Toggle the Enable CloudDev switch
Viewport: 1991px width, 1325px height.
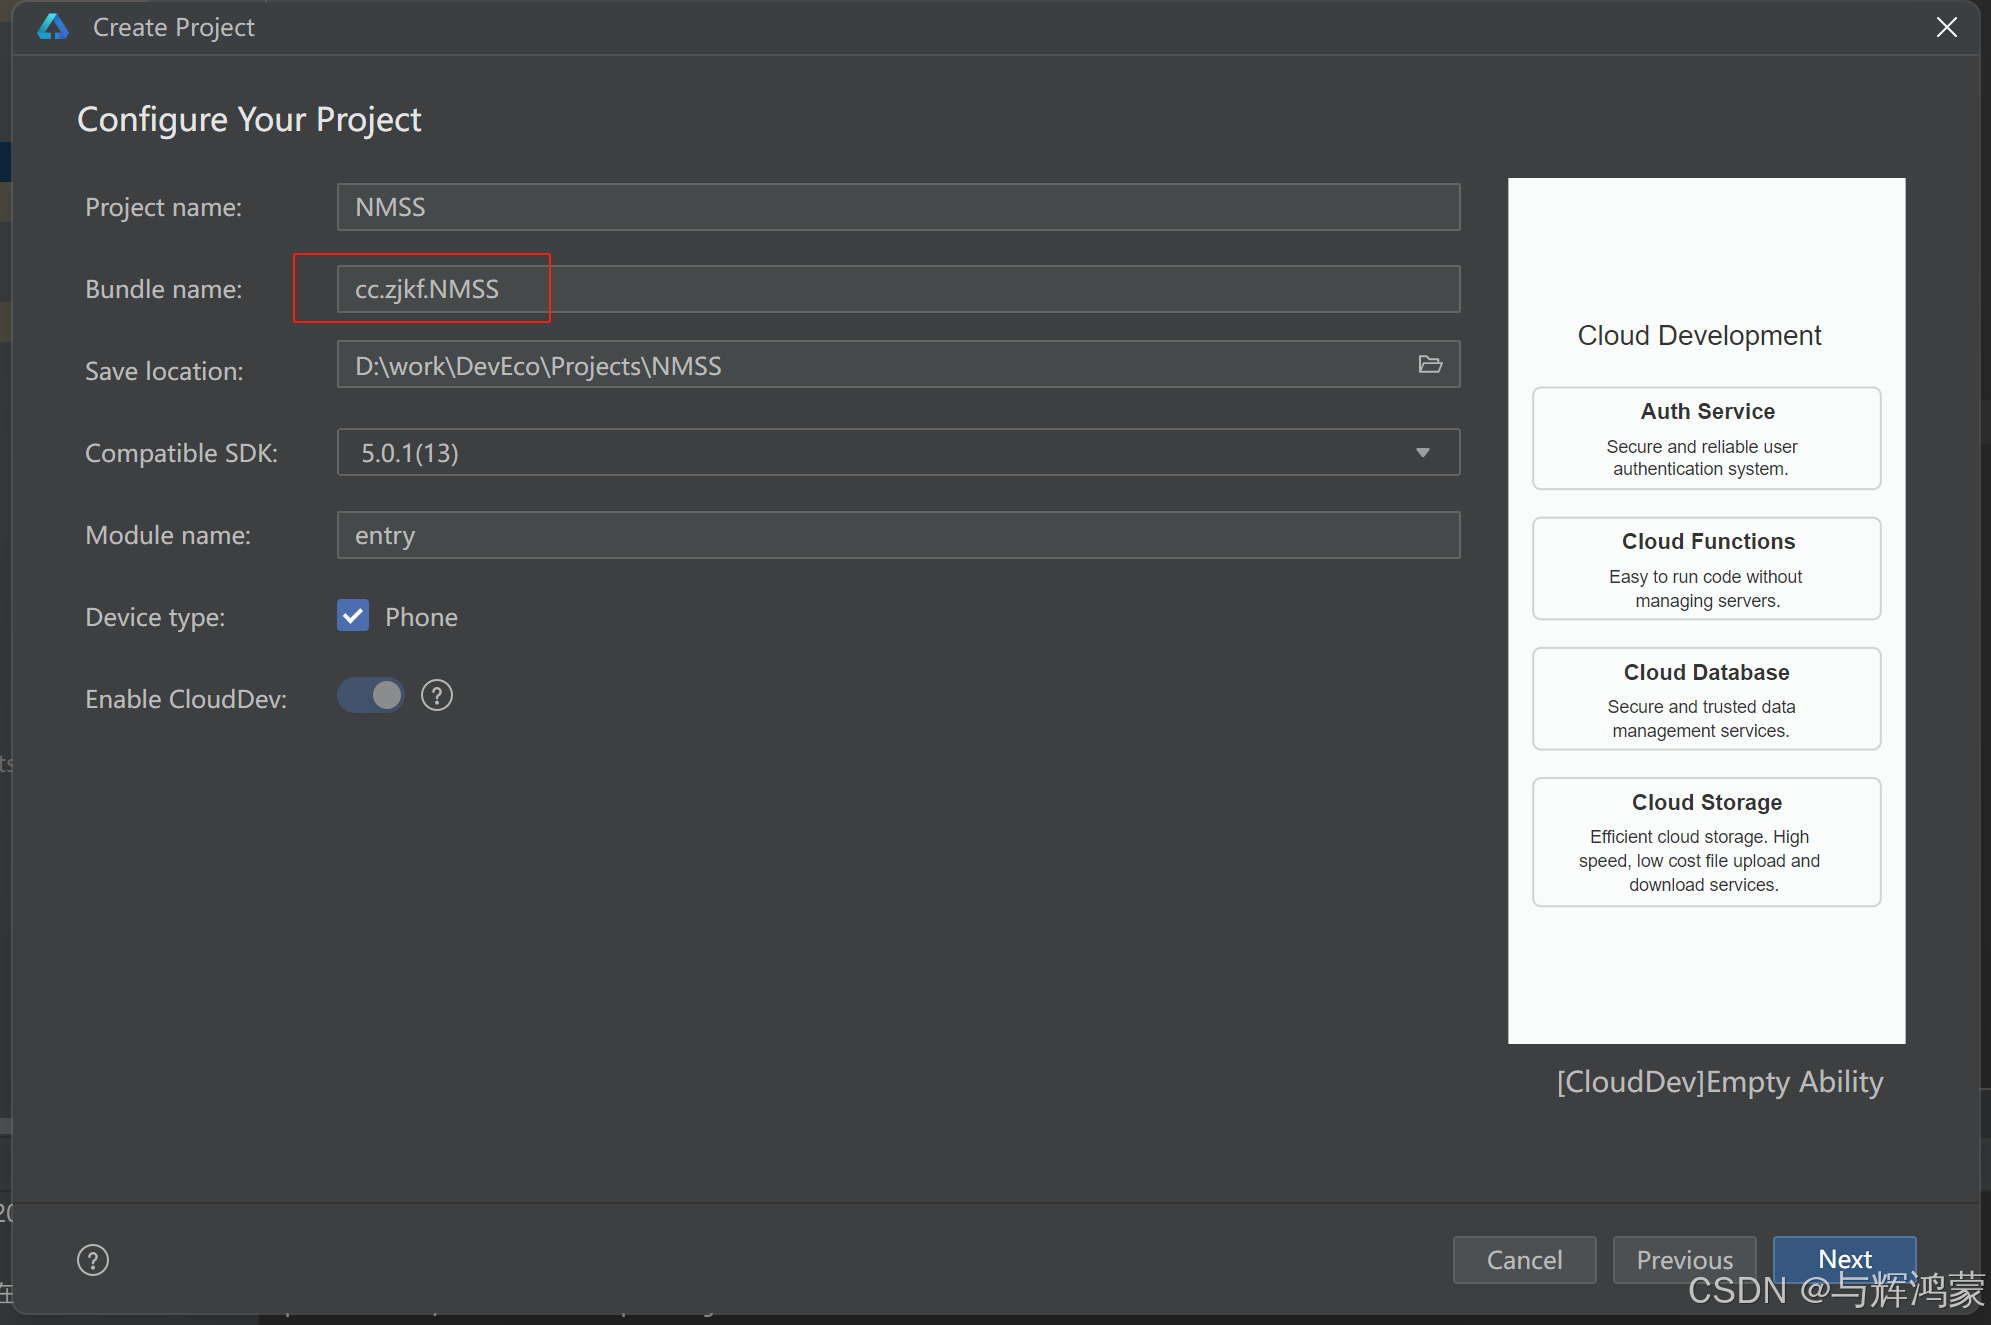tap(371, 696)
